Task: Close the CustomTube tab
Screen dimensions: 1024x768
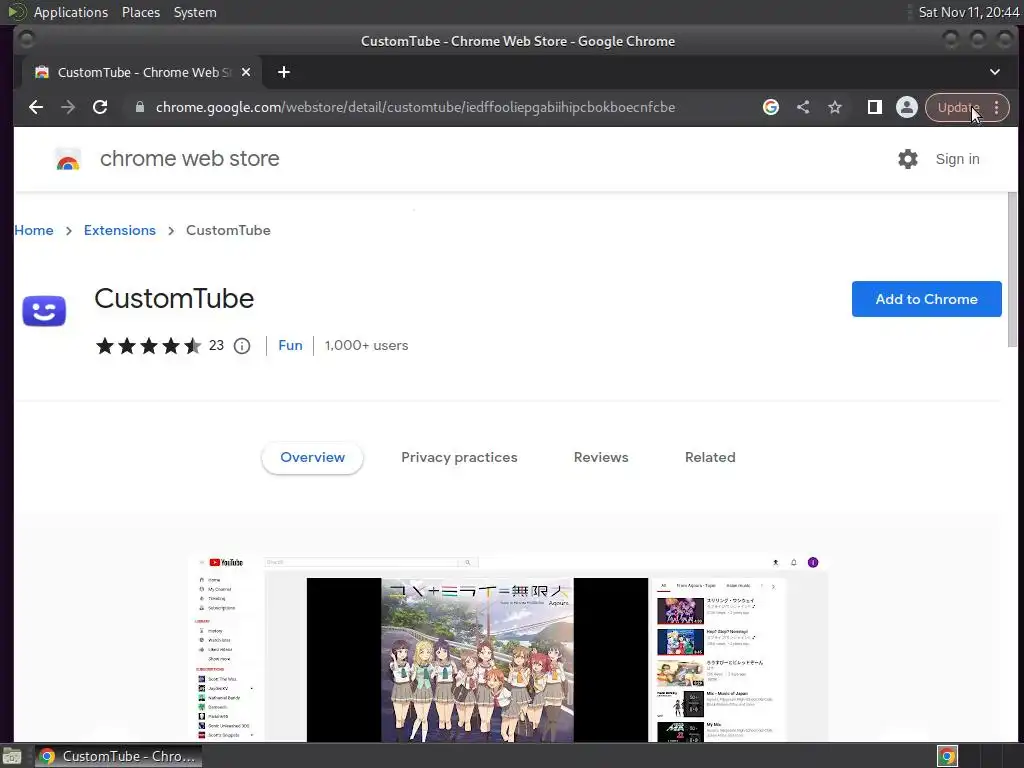Action: point(246,72)
